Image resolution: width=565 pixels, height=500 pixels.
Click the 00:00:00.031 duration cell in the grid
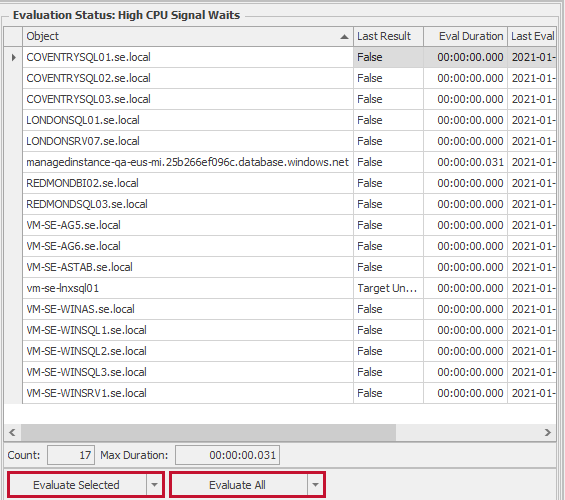(x=465, y=162)
